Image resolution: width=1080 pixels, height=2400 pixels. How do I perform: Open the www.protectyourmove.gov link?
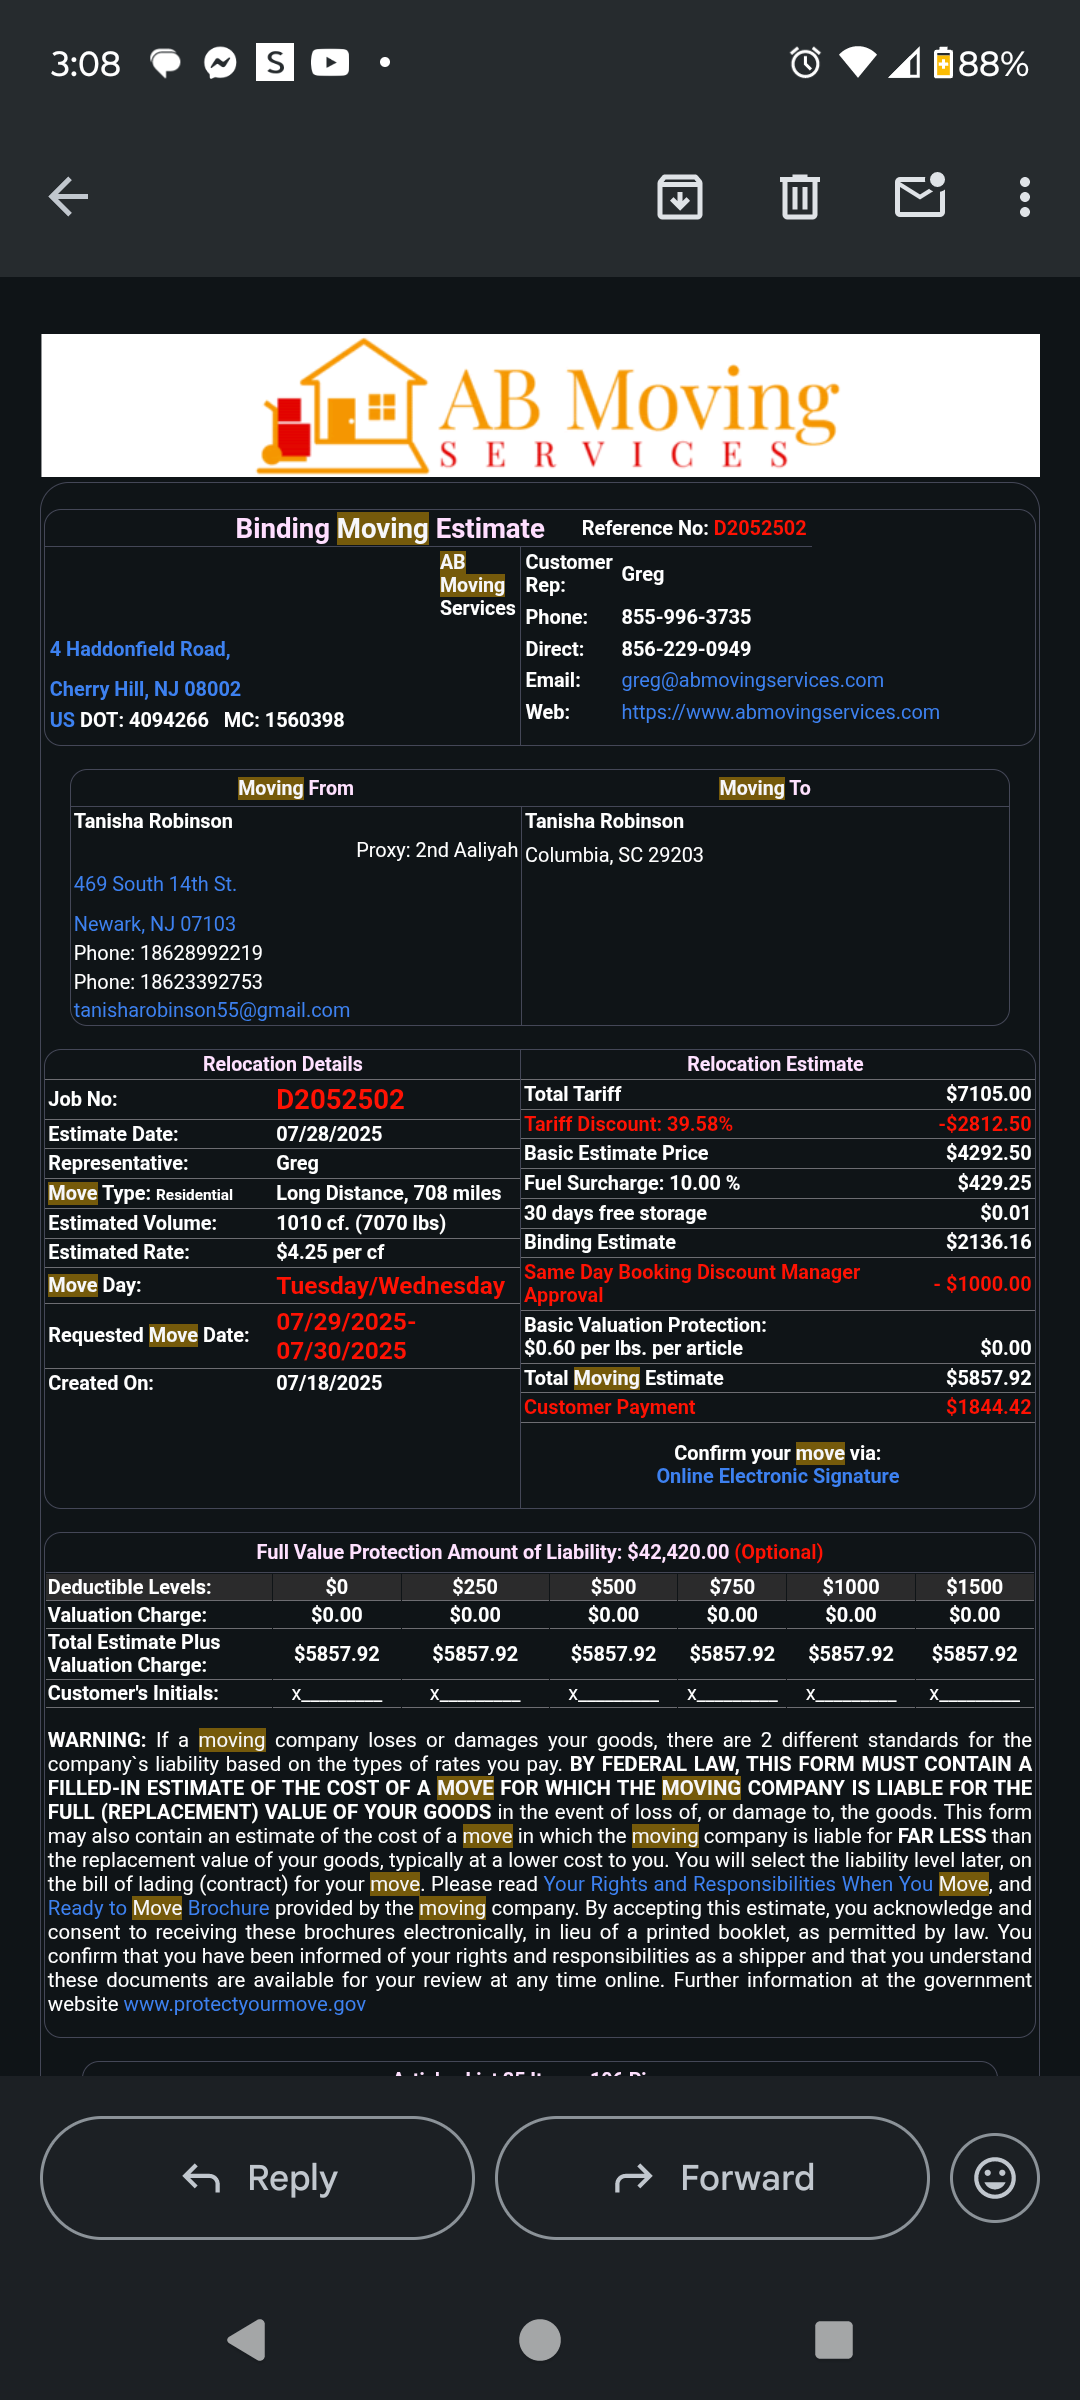tap(244, 2004)
